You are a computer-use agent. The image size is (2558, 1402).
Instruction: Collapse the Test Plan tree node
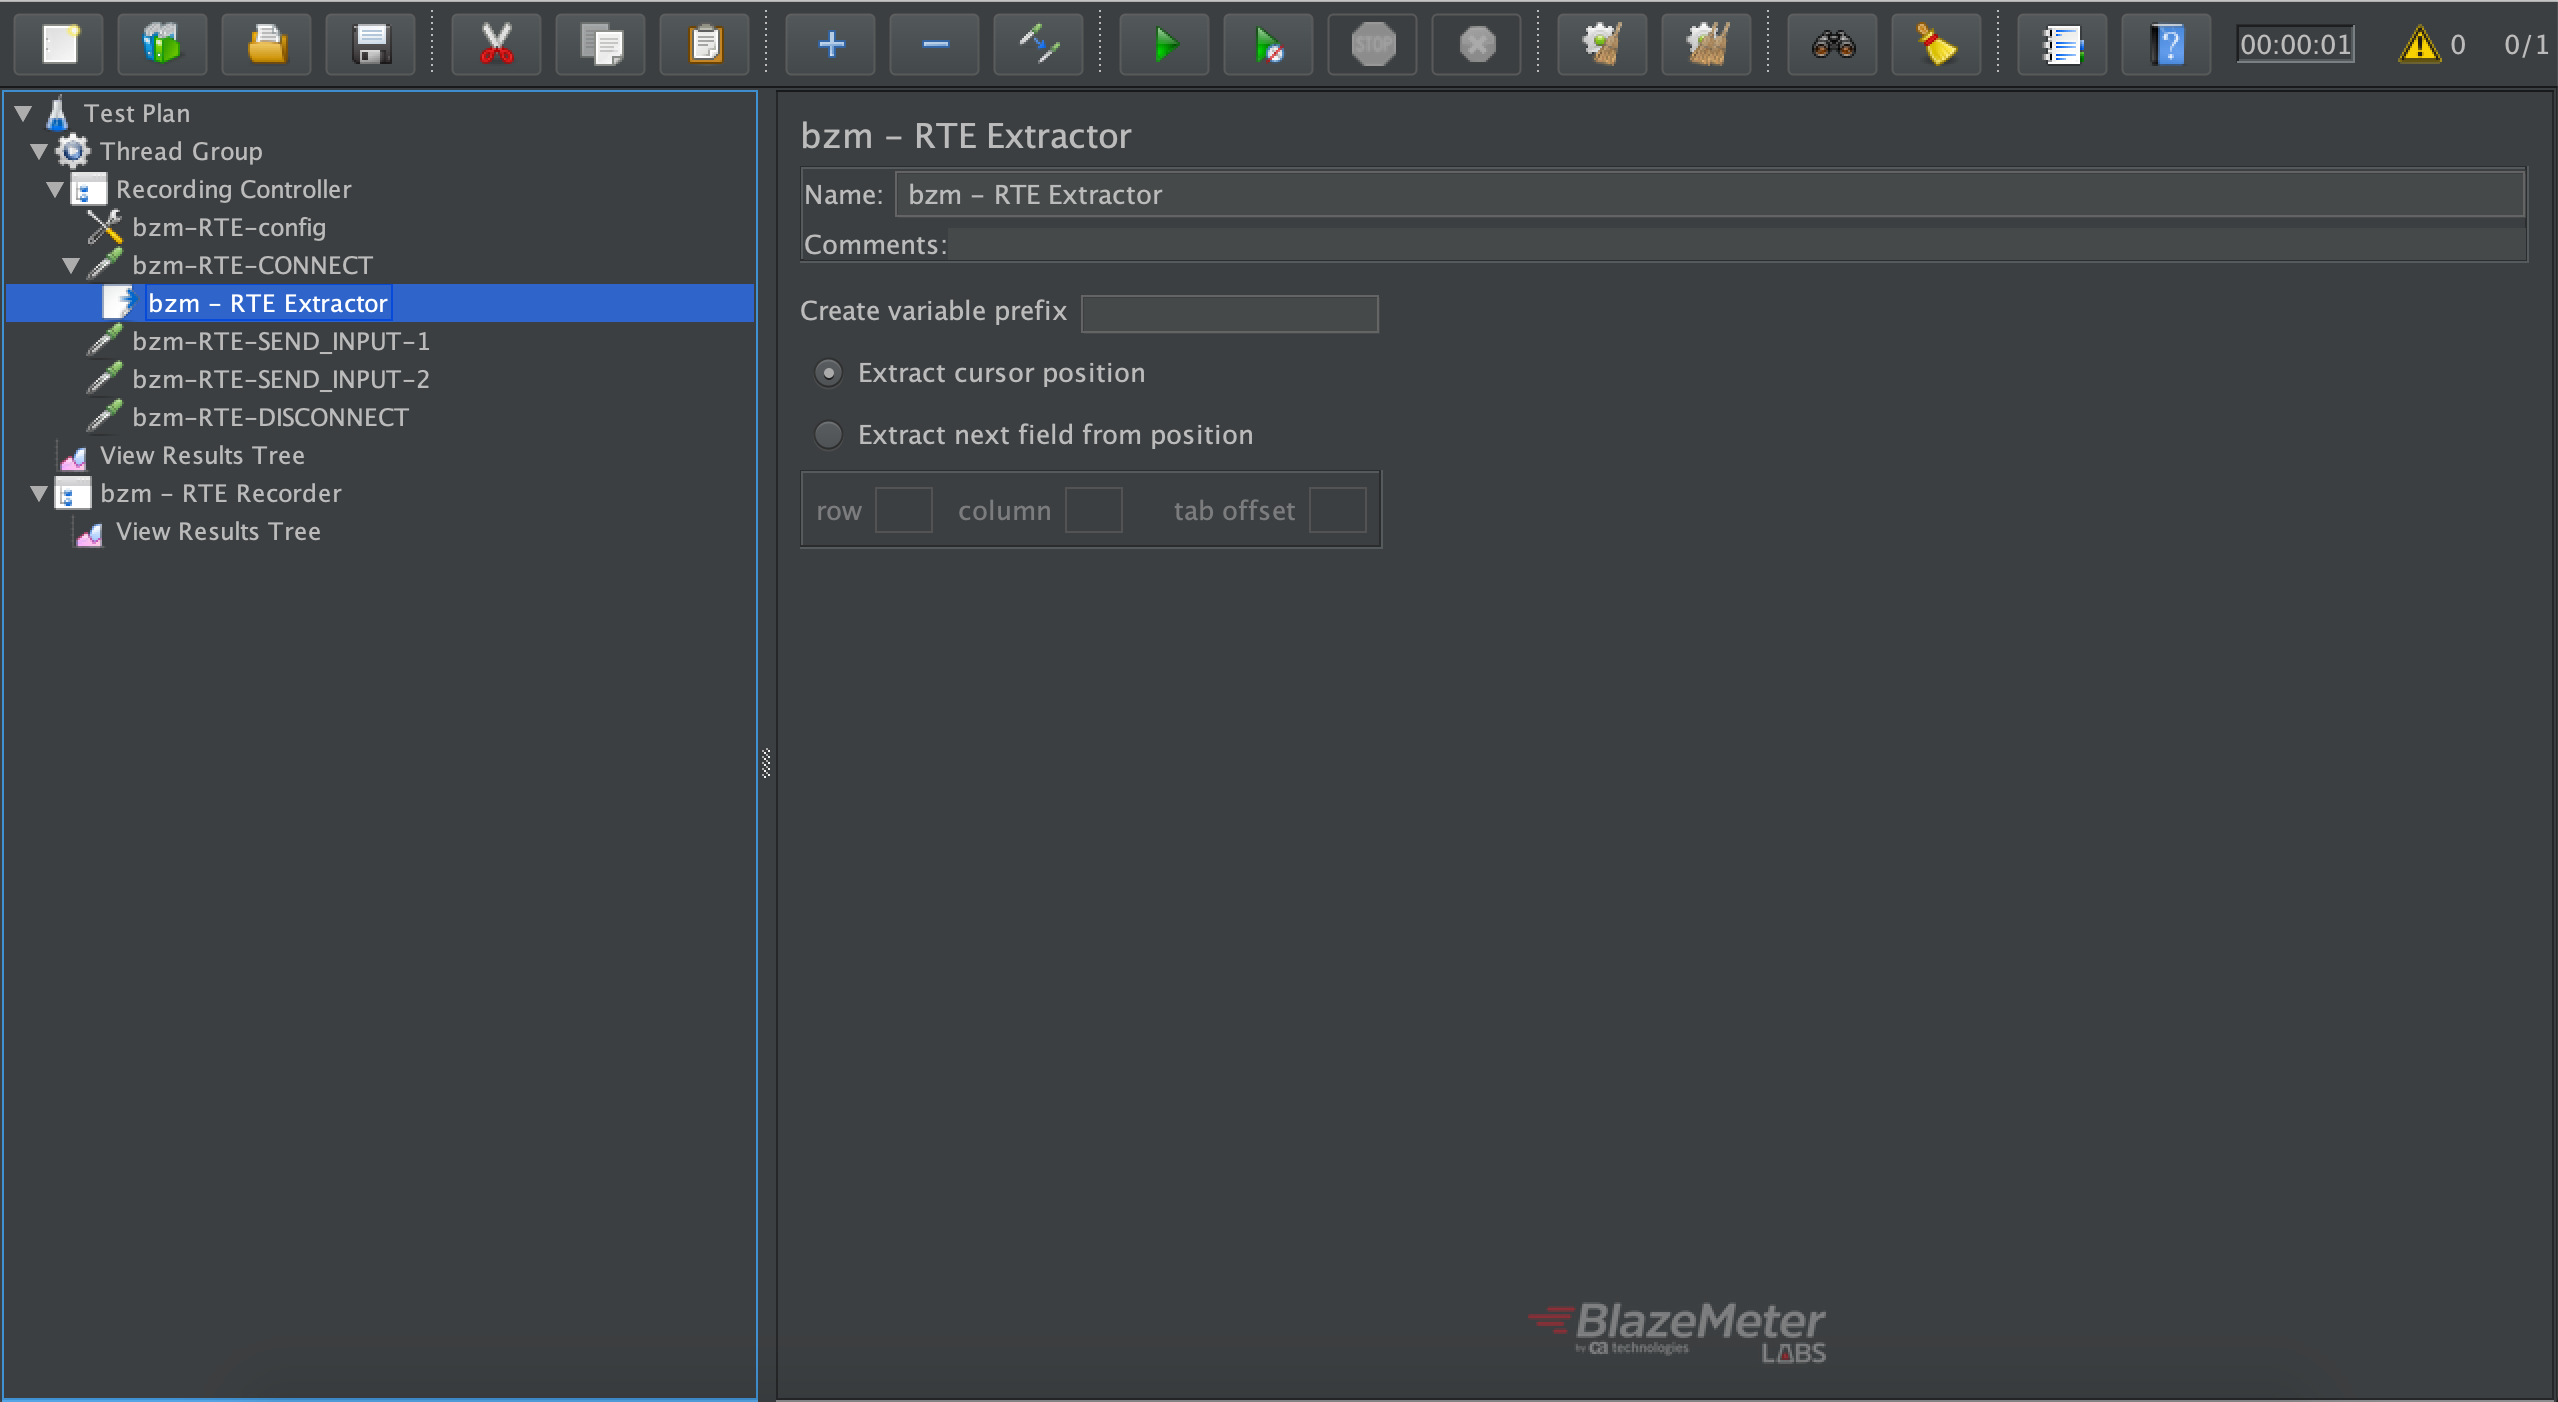pyautogui.click(x=24, y=113)
